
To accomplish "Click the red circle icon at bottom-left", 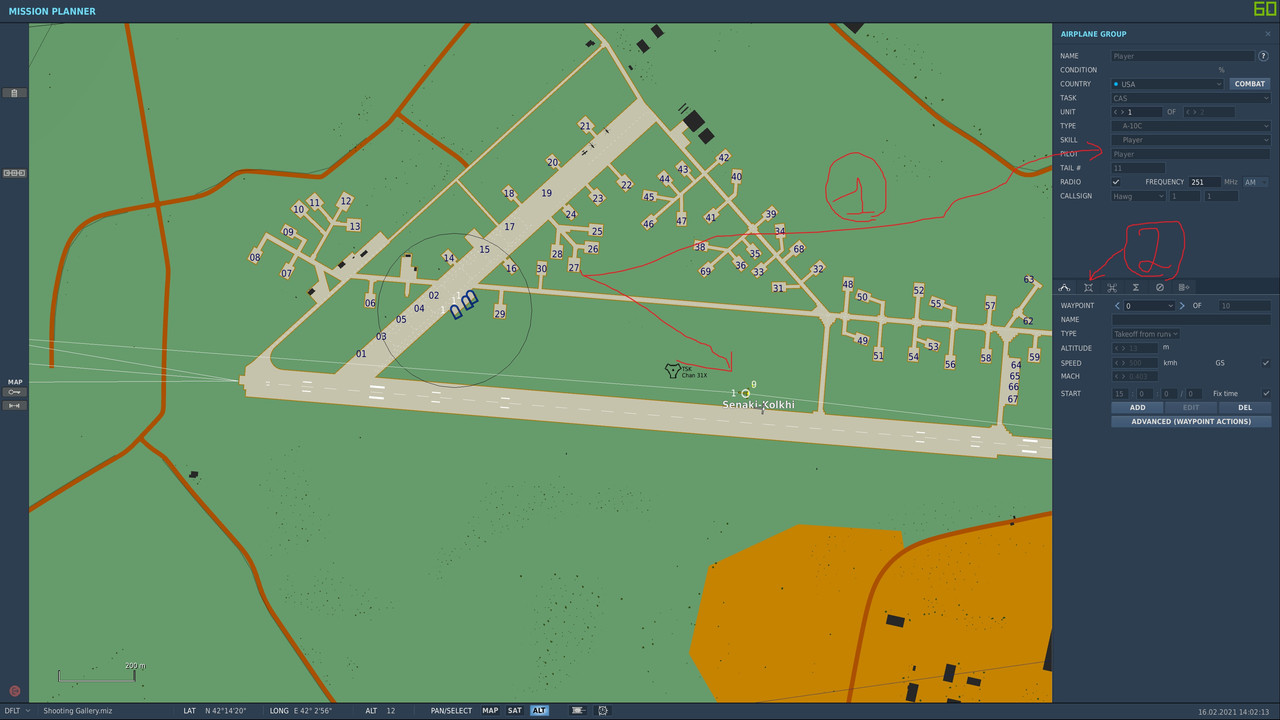I will point(14,691).
